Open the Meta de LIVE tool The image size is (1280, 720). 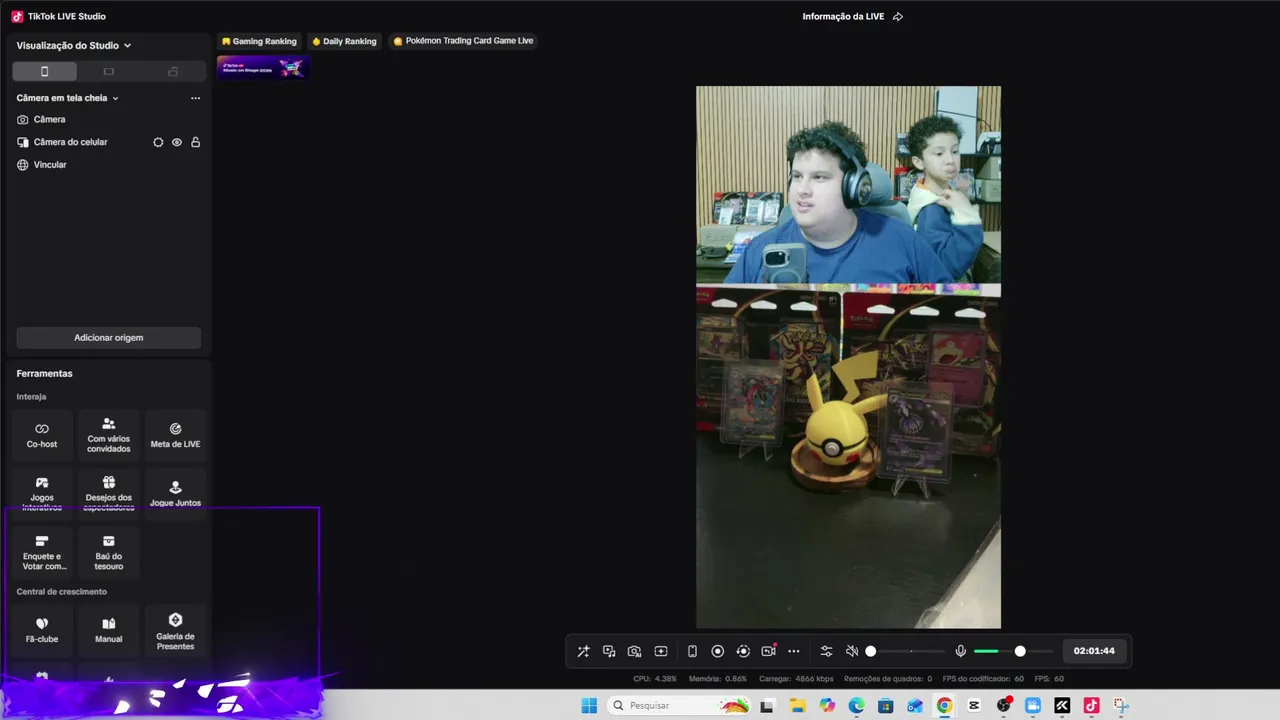(175, 435)
